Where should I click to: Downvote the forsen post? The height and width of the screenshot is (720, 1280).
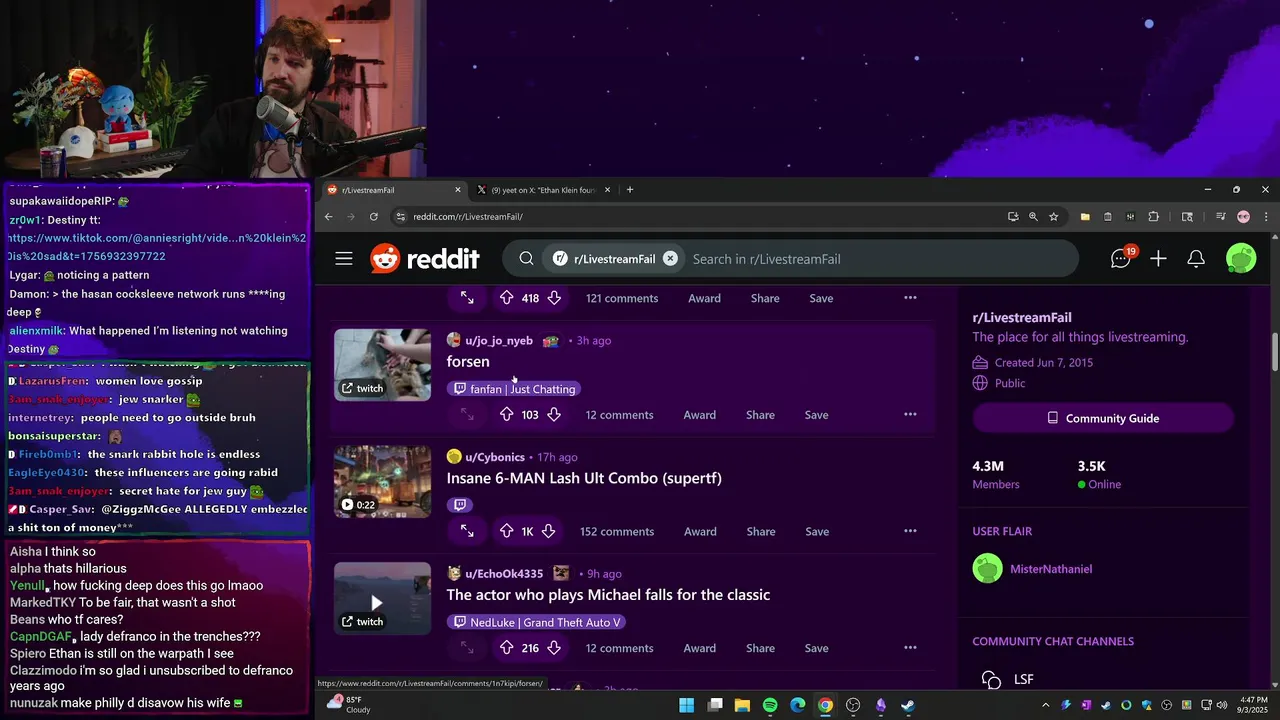553,415
